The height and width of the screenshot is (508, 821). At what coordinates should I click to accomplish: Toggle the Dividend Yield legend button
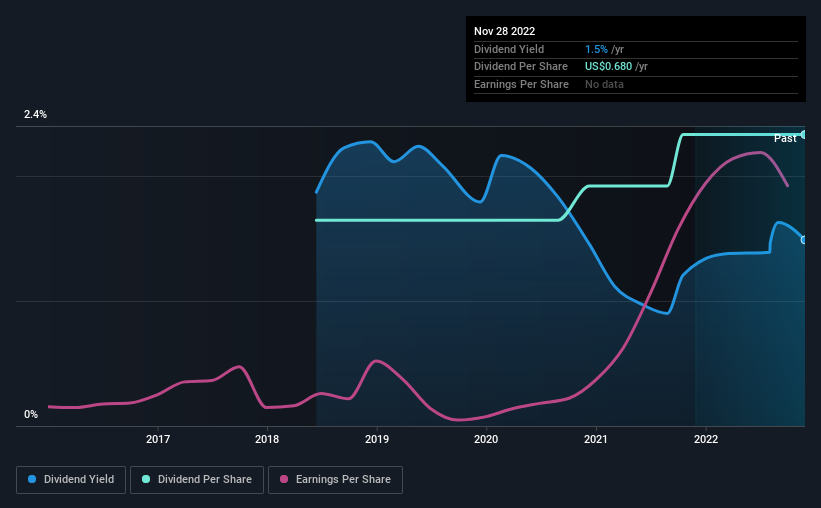[x=71, y=480]
